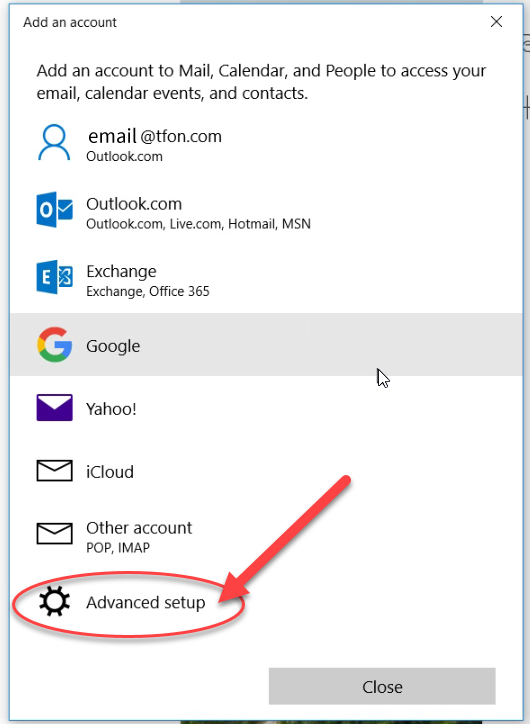Screen dimensions: 530x724
Task: Click the blue person icon for the tfon.com account
Action: pyautogui.click(x=54, y=142)
